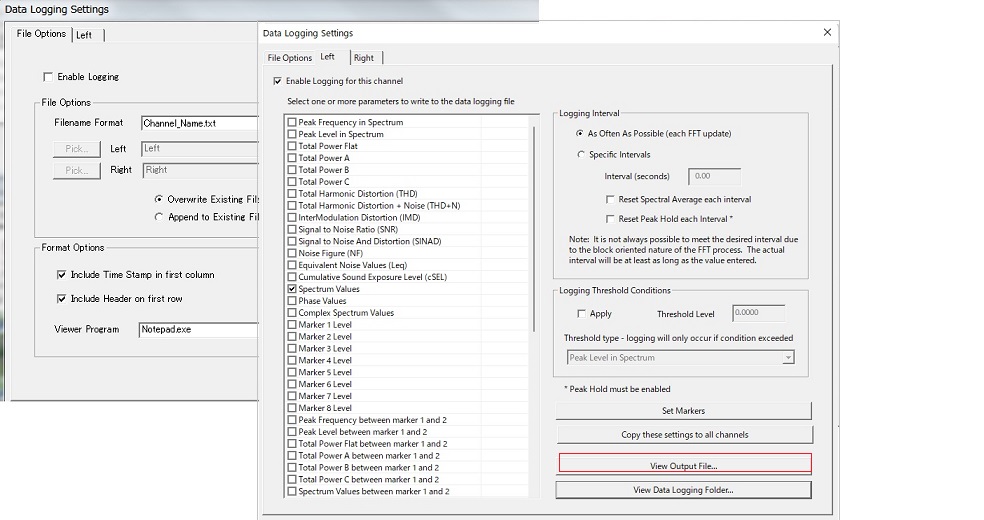Check Signal to Noise And Distortion (SINAD)
The height and width of the screenshot is (520, 984).
click(x=292, y=241)
